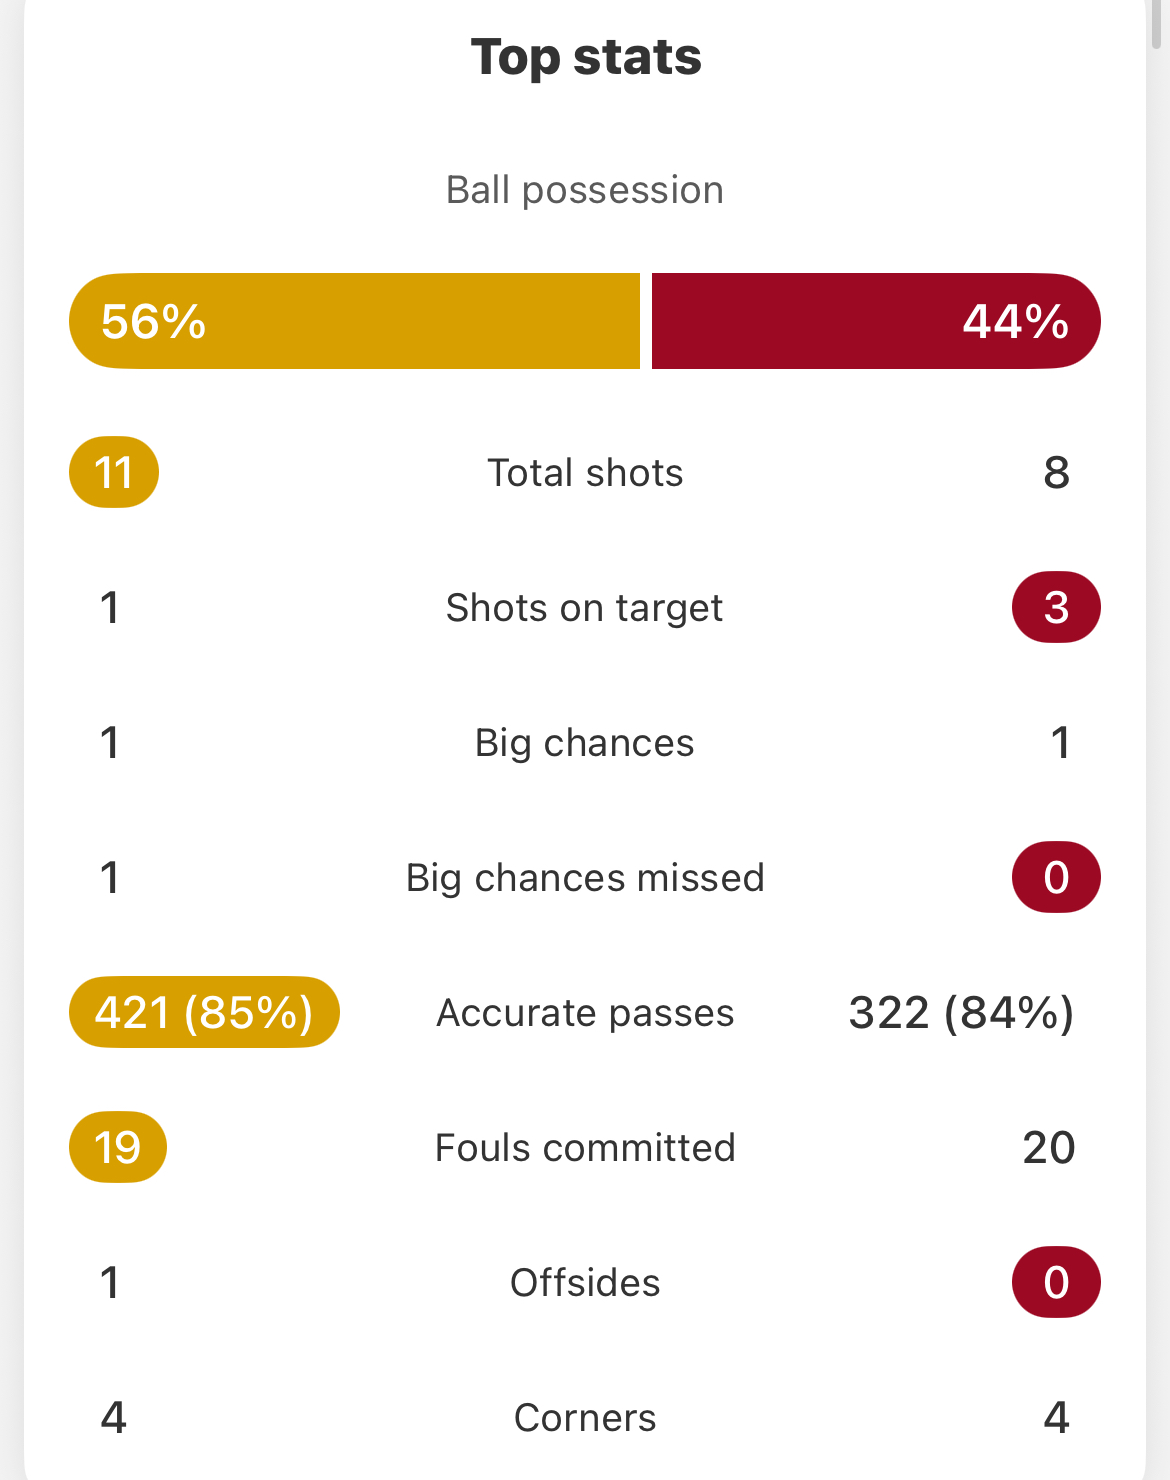Select the Ball possession label
Screen dimensions: 1170x1480
tap(585, 190)
